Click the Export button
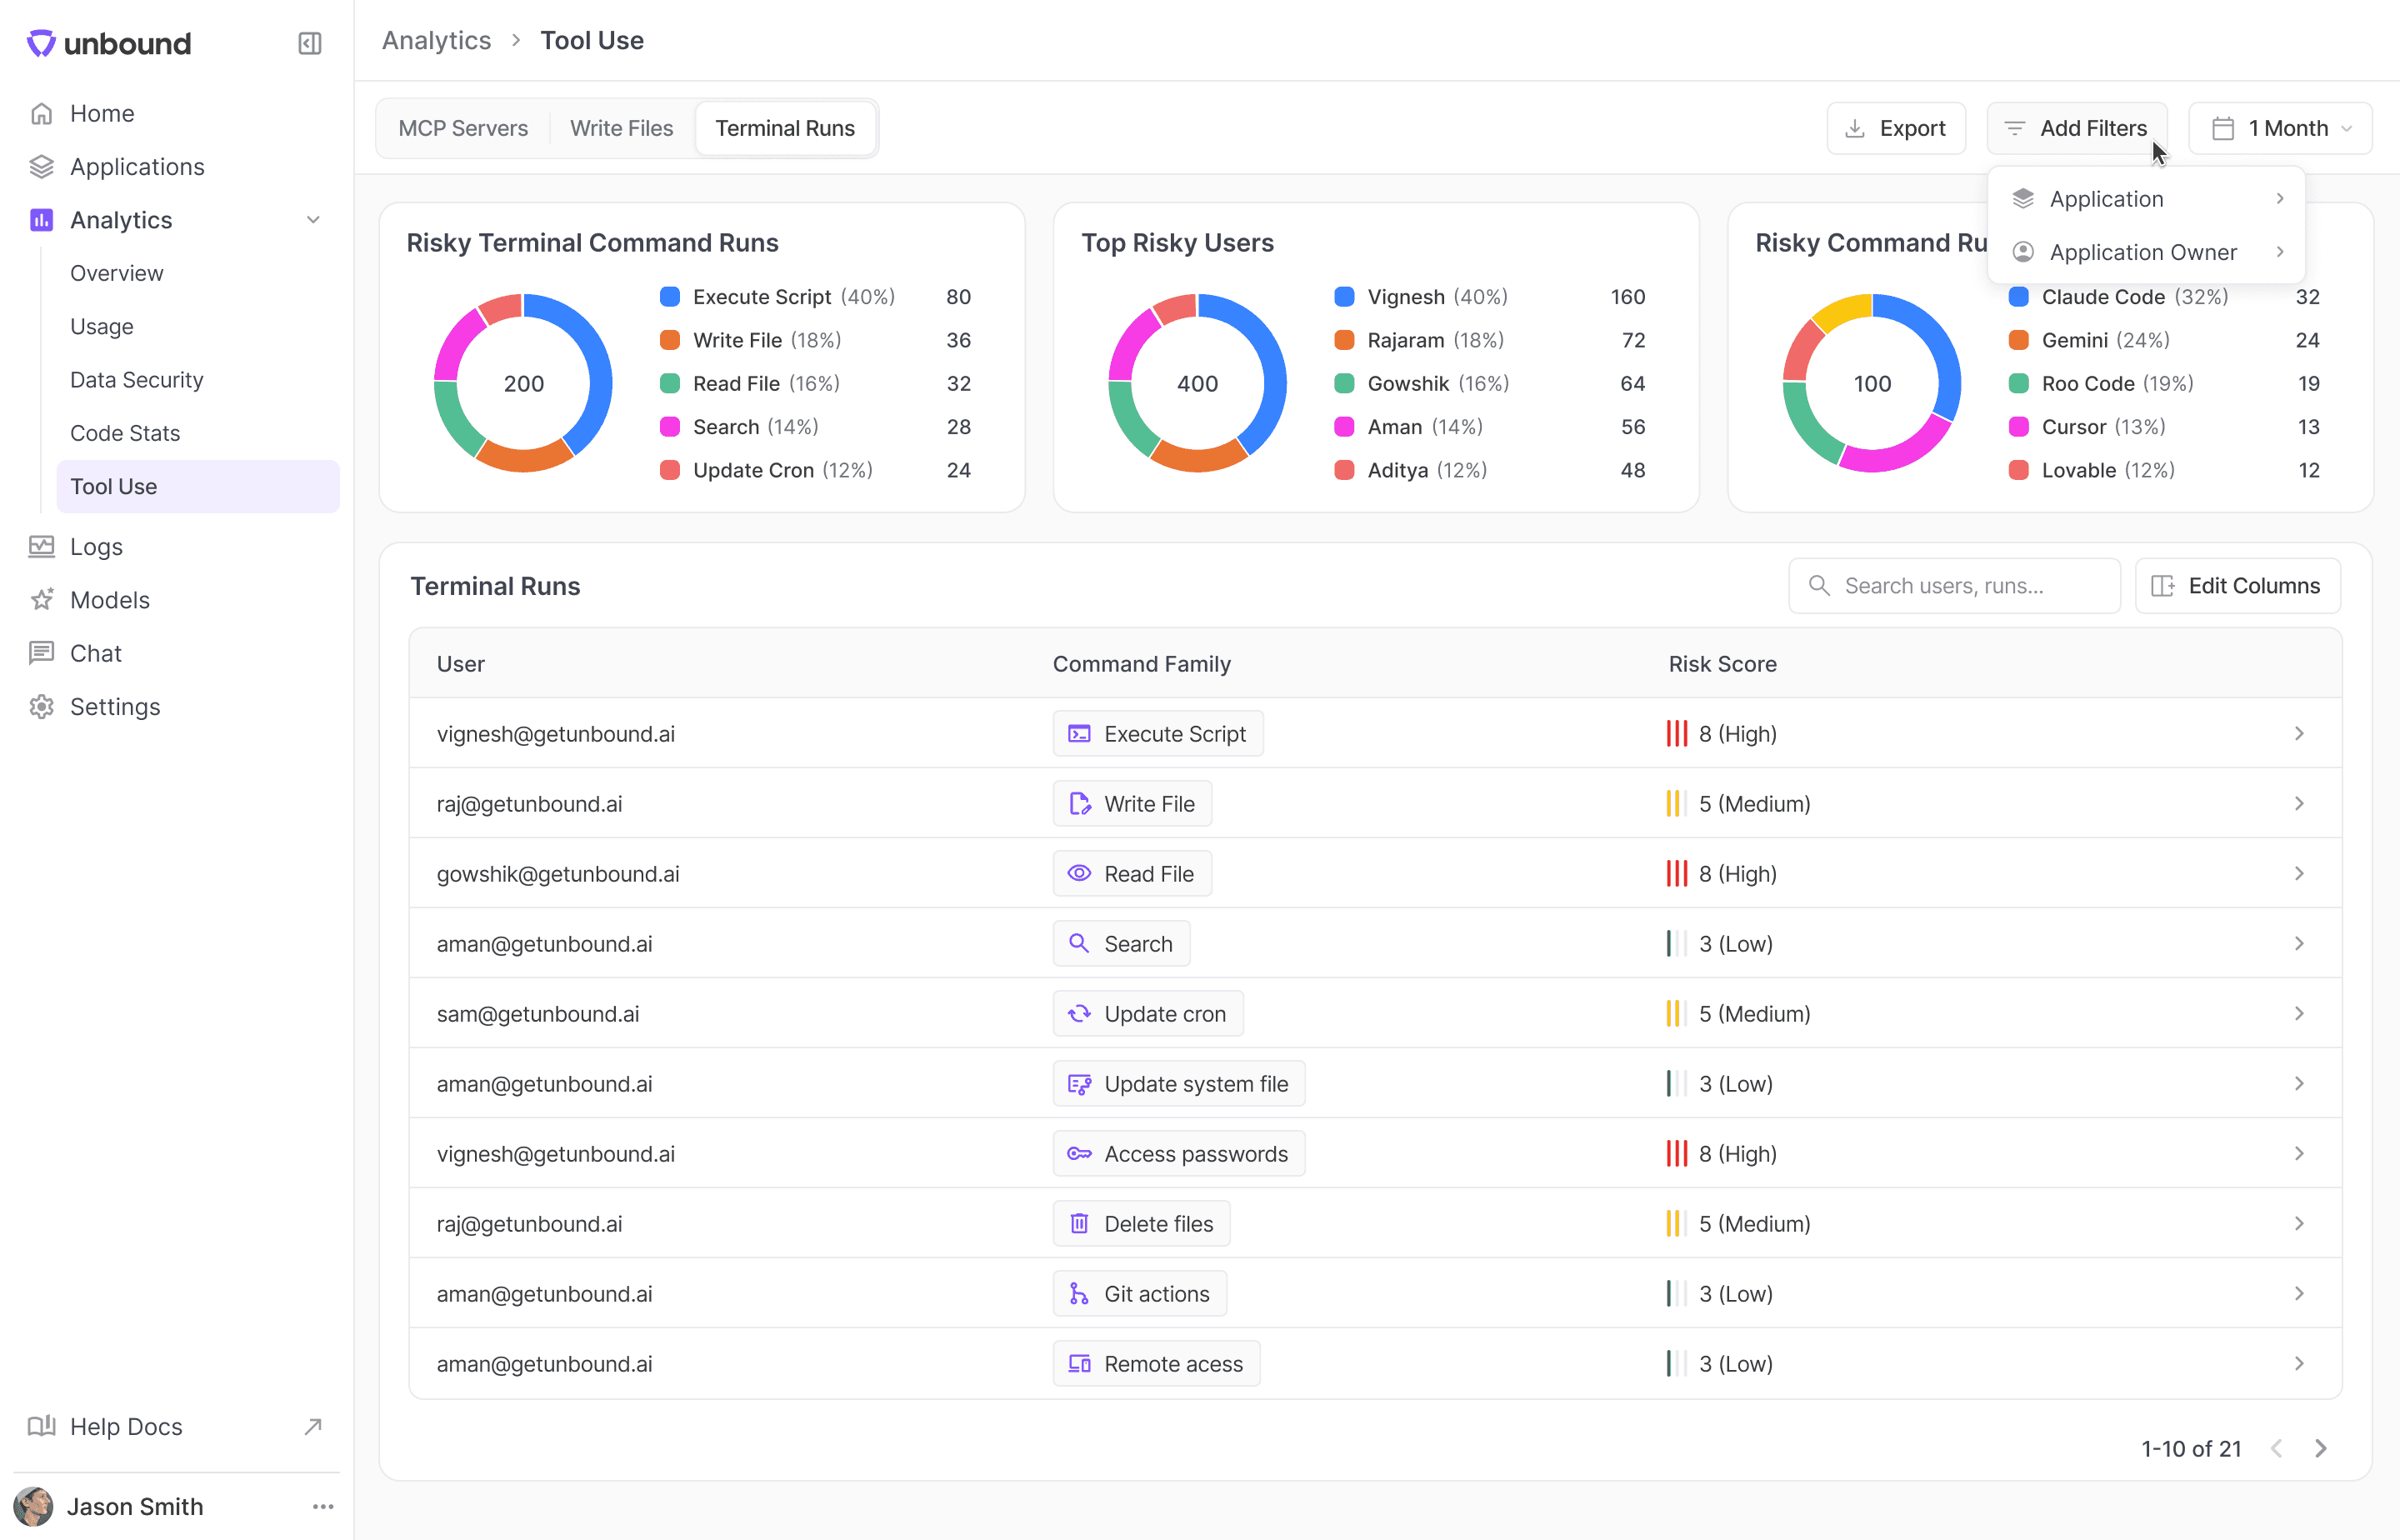This screenshot has height=1540, width=2400. tap(1896, 128)
